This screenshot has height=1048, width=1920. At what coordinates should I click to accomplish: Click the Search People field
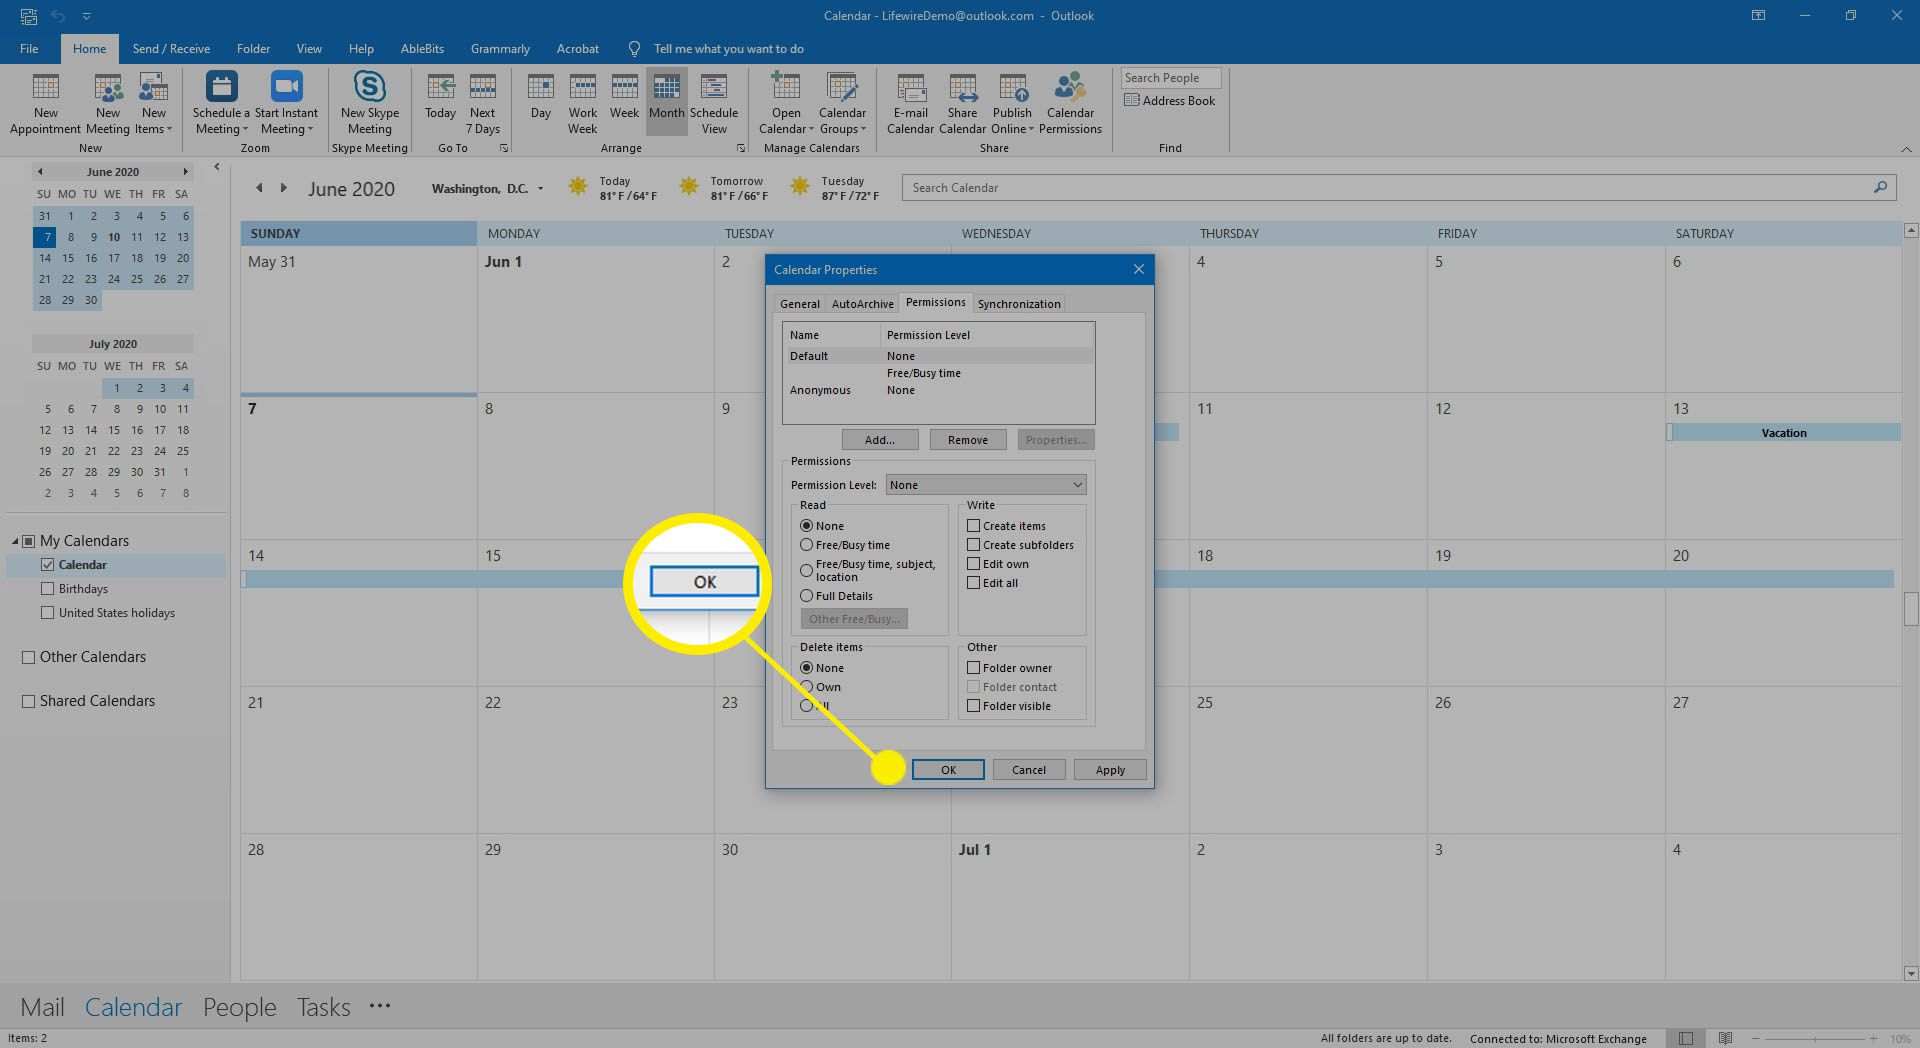[1170, 78]
